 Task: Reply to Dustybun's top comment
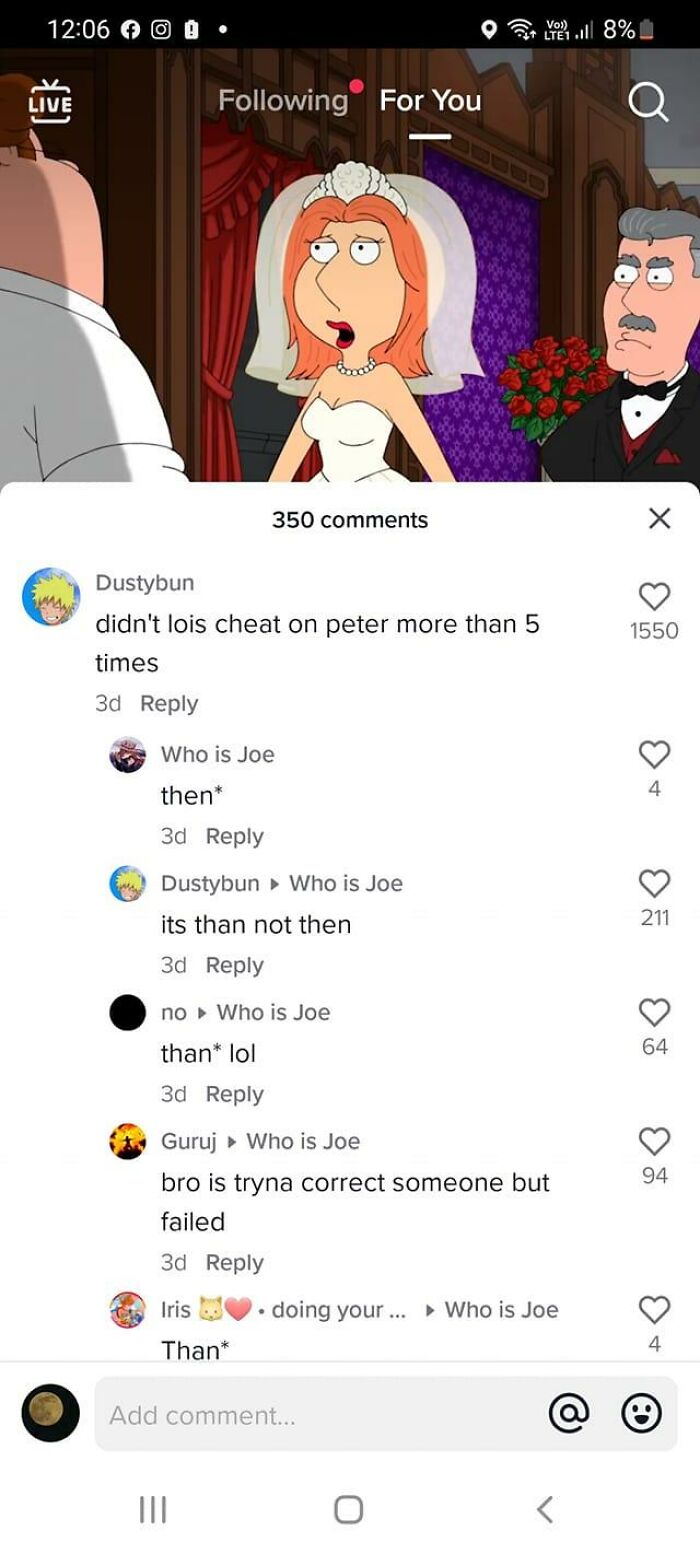pos(169,703)
